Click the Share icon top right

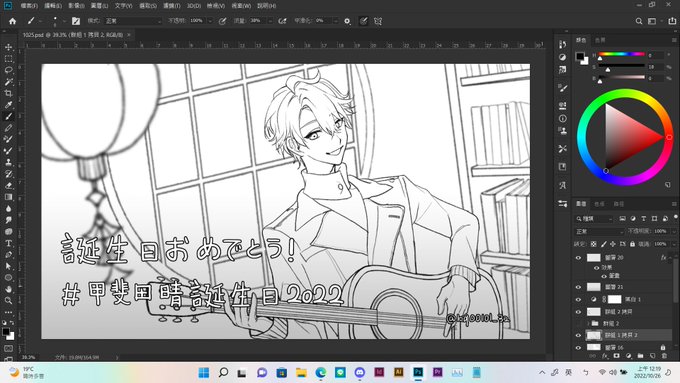(x=672, y=21)
